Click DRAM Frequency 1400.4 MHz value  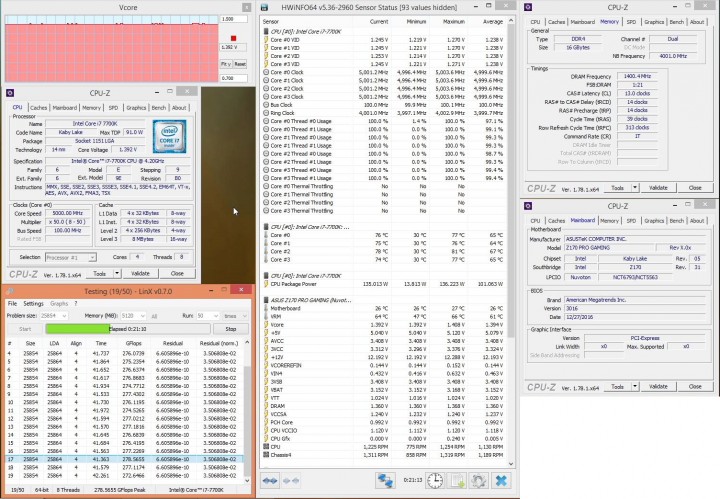click(637, 77)
